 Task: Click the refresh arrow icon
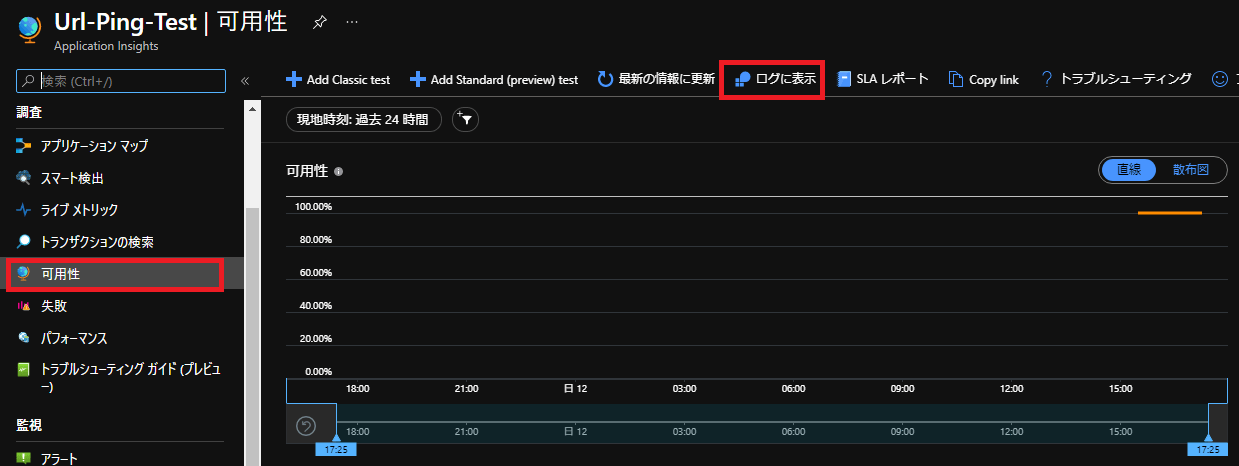pyautogui.click(x=605, y=79)
